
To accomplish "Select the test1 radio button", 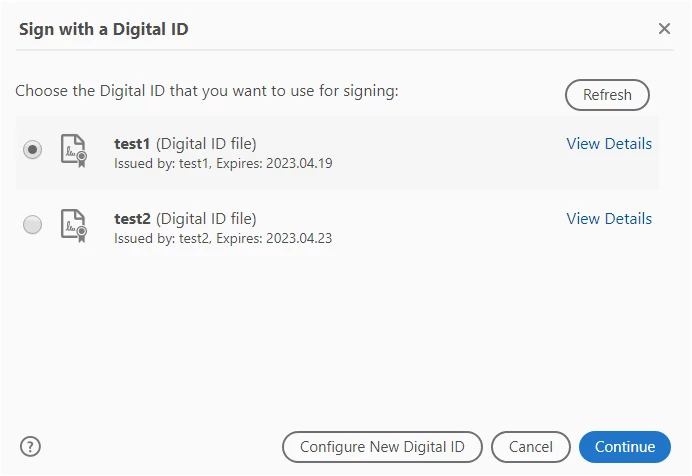I will [33, 150].
